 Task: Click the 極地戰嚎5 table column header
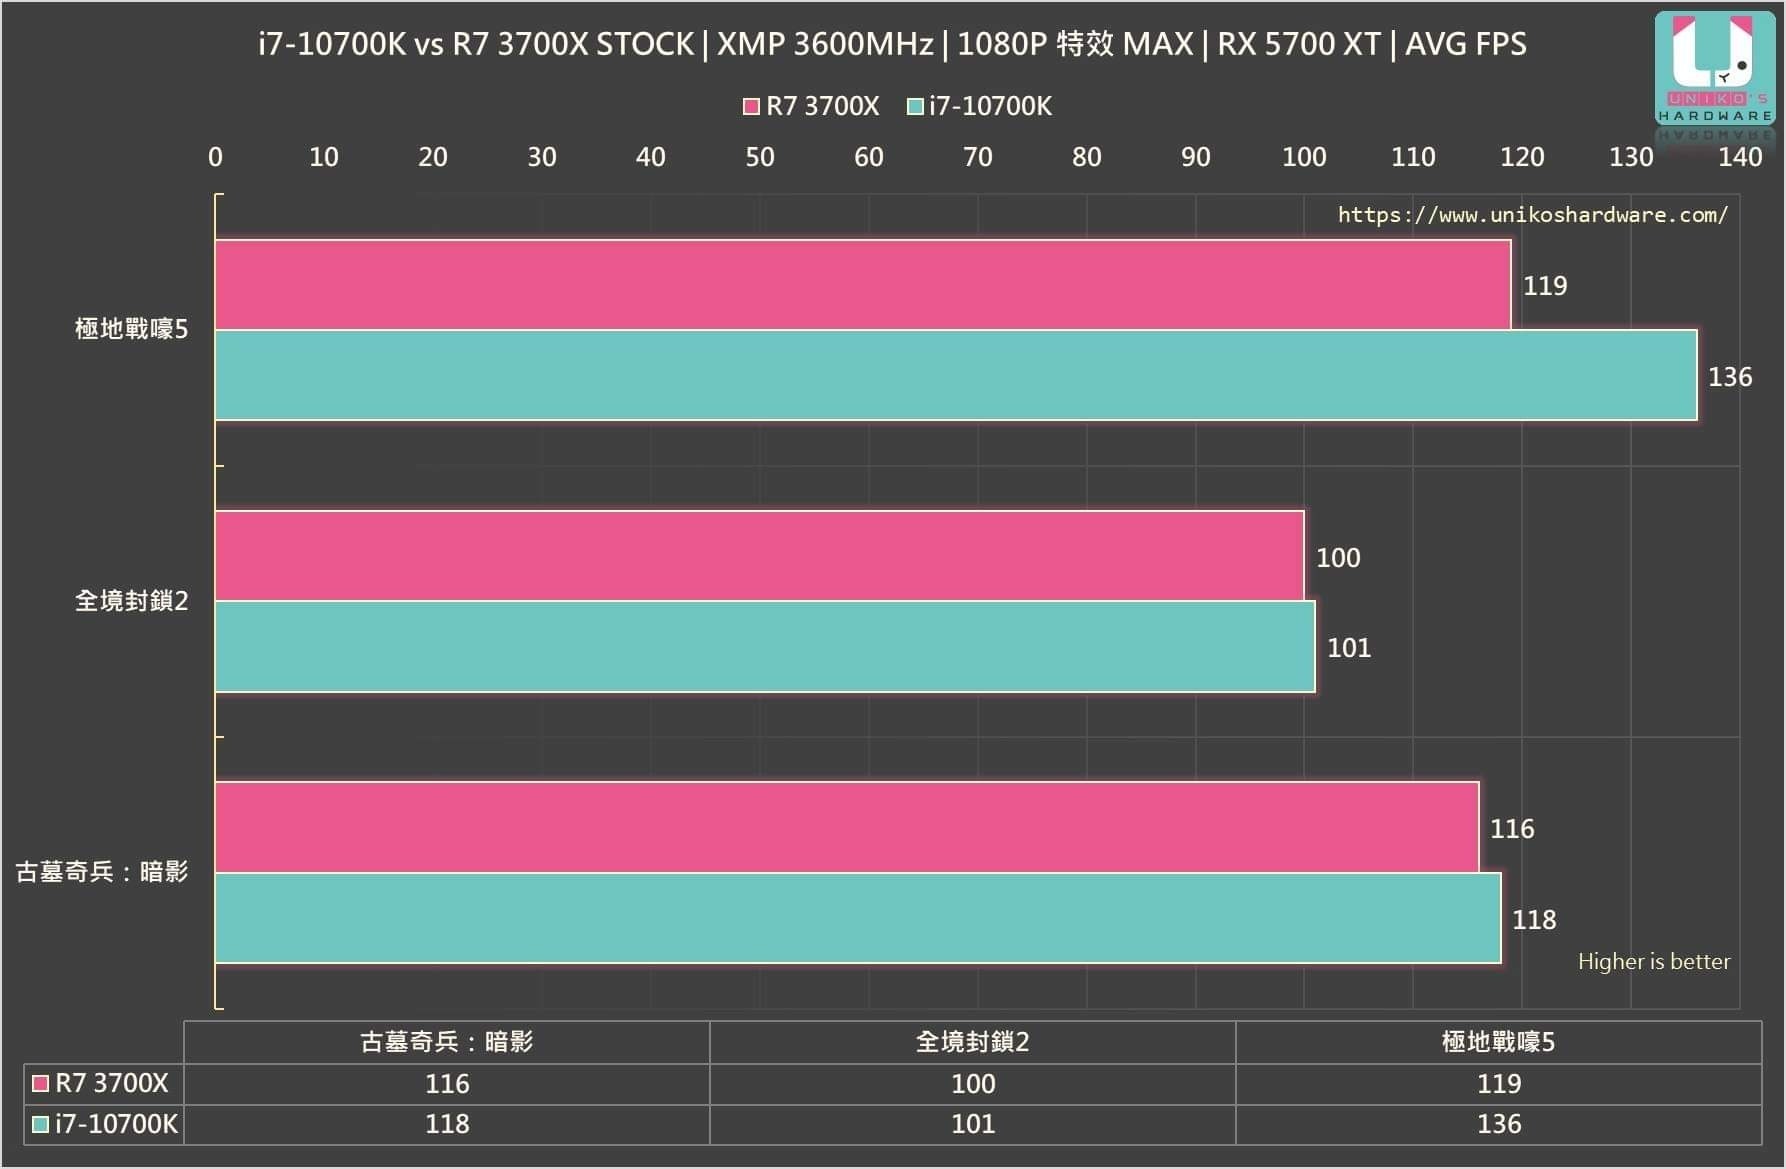click(1498, 1042)
